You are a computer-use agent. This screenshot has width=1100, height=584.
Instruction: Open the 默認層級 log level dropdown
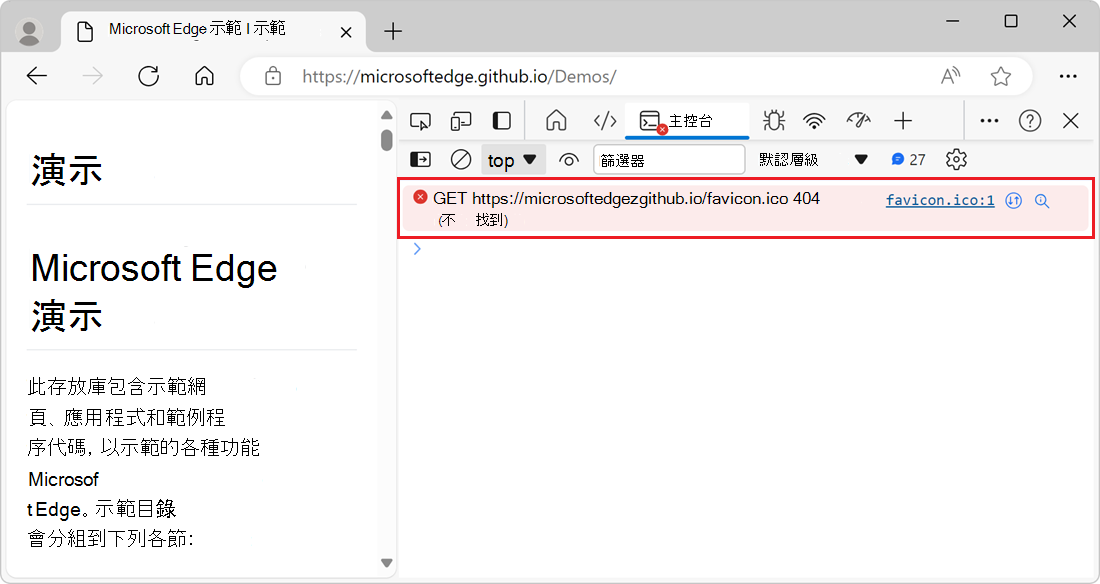[x=814, y=160]
